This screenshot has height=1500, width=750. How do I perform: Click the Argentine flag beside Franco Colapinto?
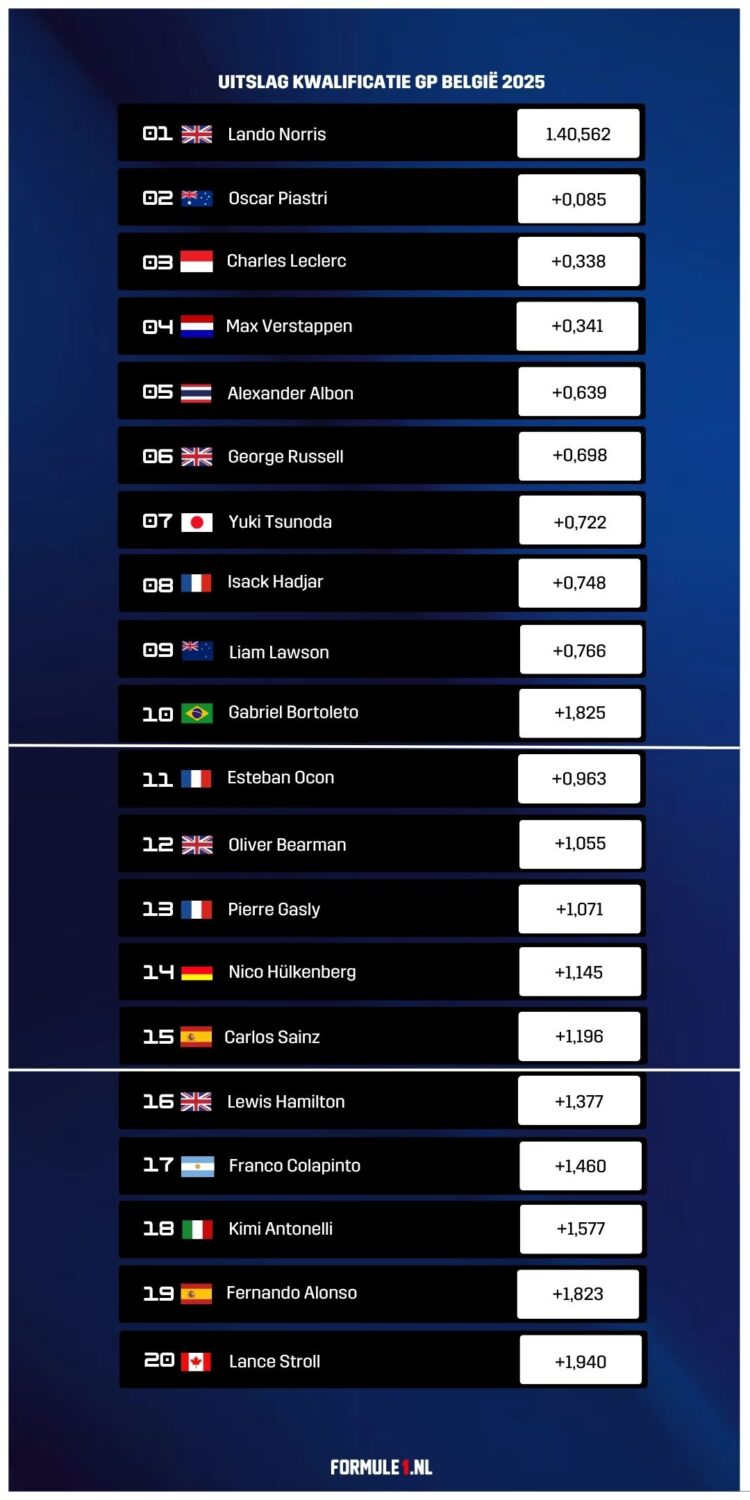pos(197,1166)
